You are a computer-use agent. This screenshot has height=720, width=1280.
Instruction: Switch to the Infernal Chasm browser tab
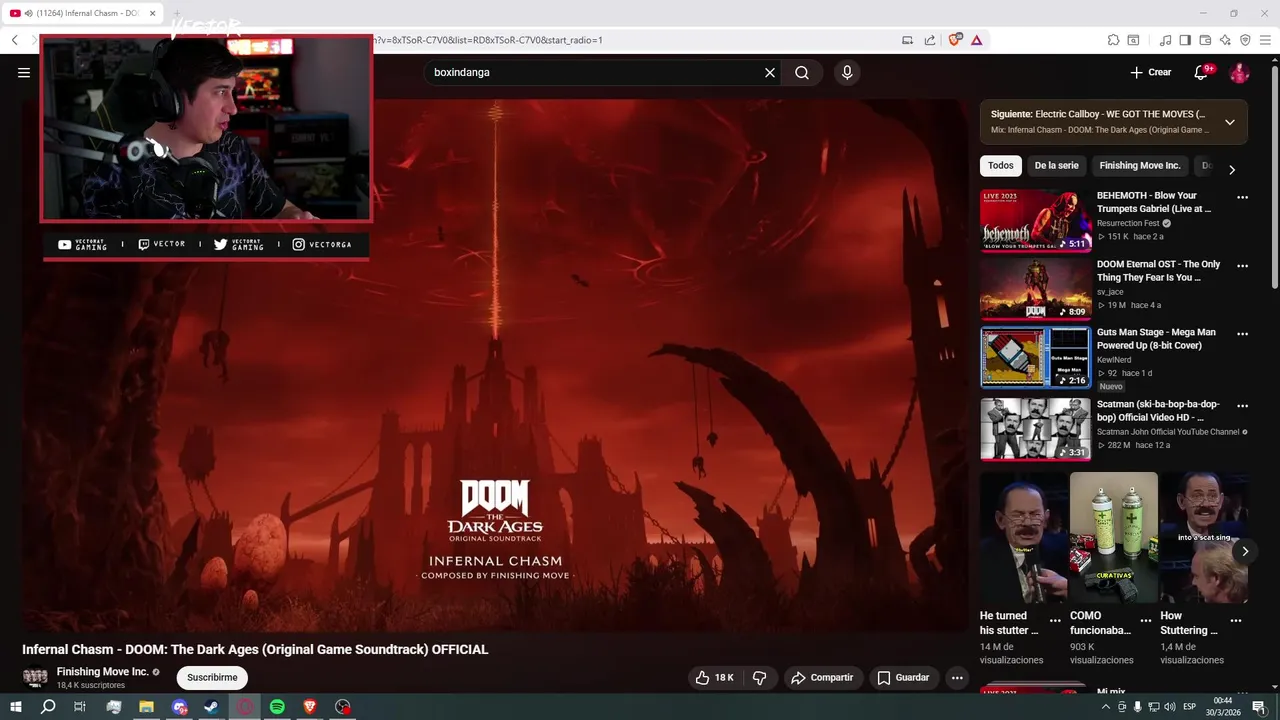coord(80,14)
